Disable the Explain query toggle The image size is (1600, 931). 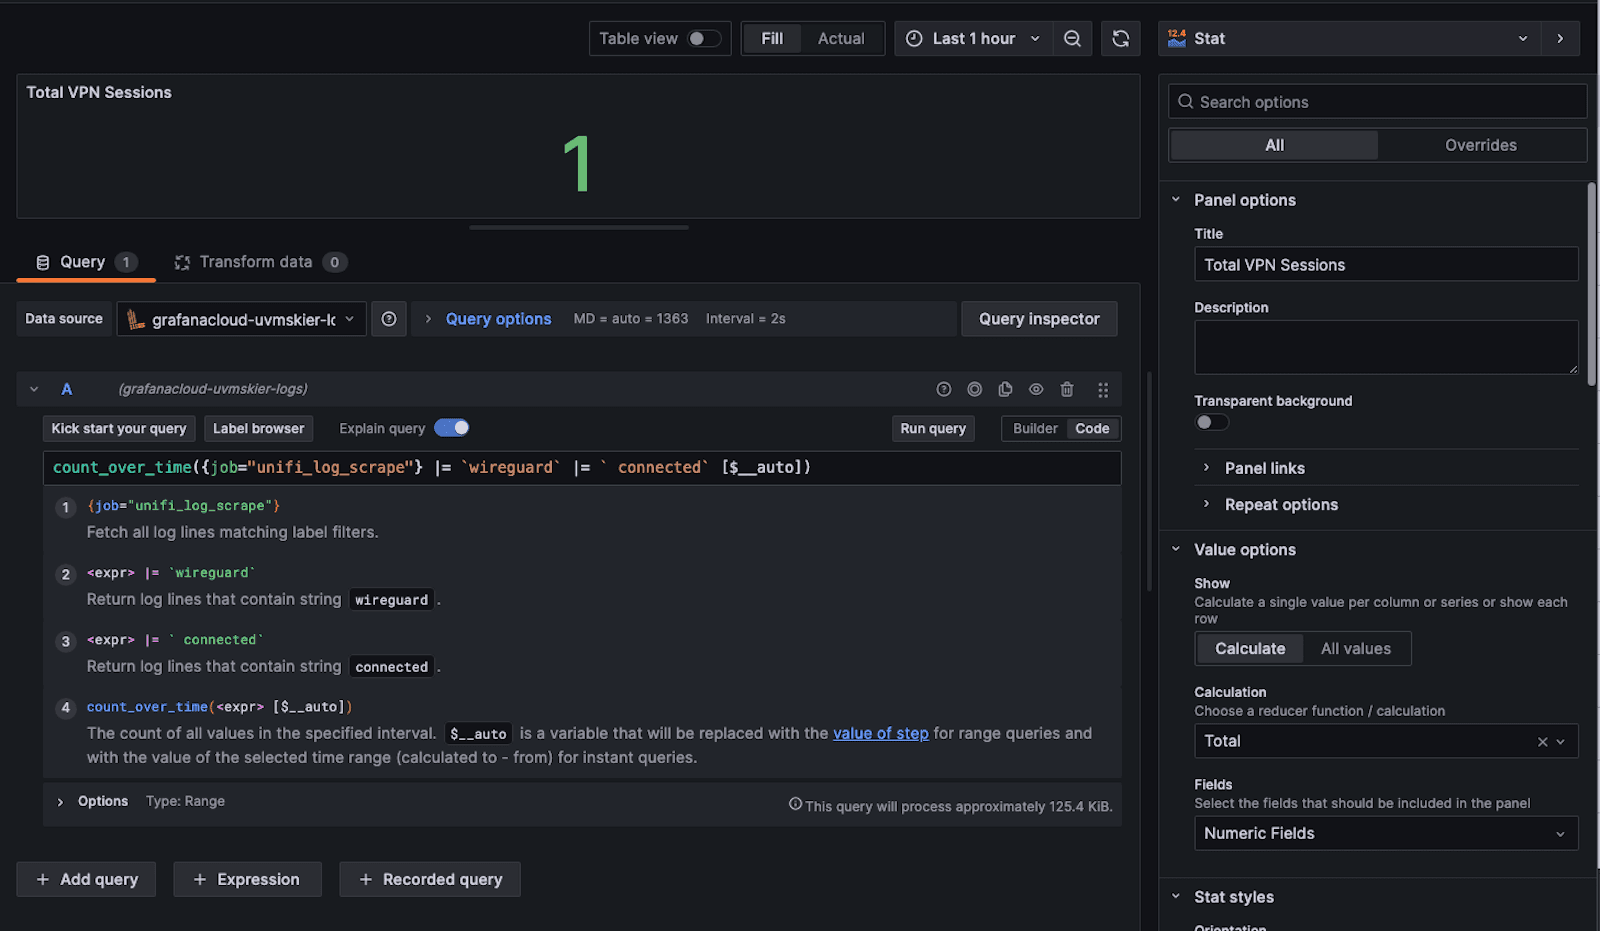pyautogui.click(x=452, y=428)
